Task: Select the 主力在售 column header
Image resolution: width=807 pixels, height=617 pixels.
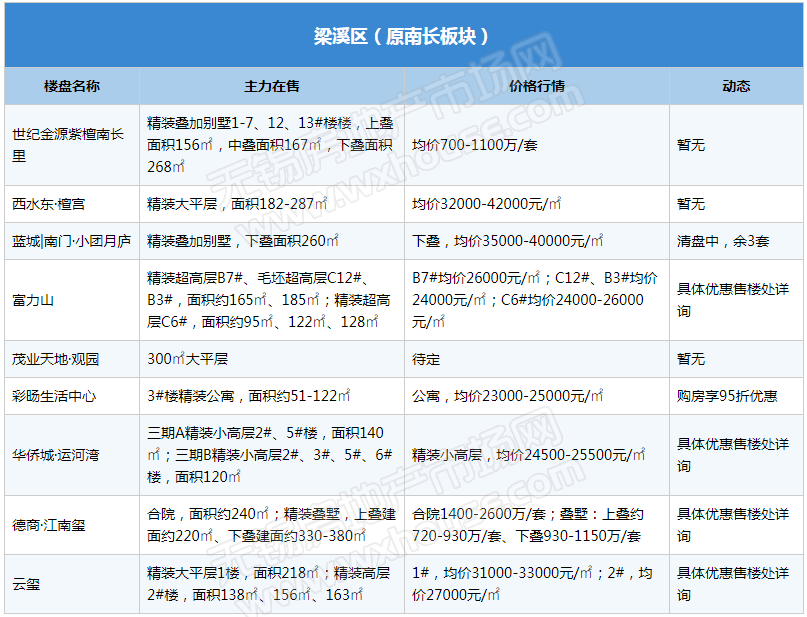Action: point(272,86)
